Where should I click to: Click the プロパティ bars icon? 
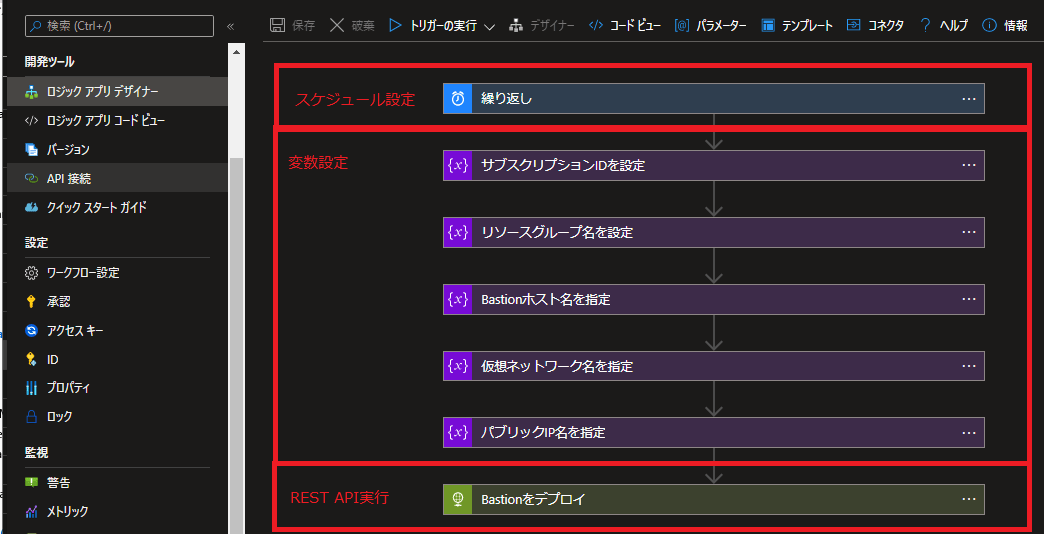31,388
